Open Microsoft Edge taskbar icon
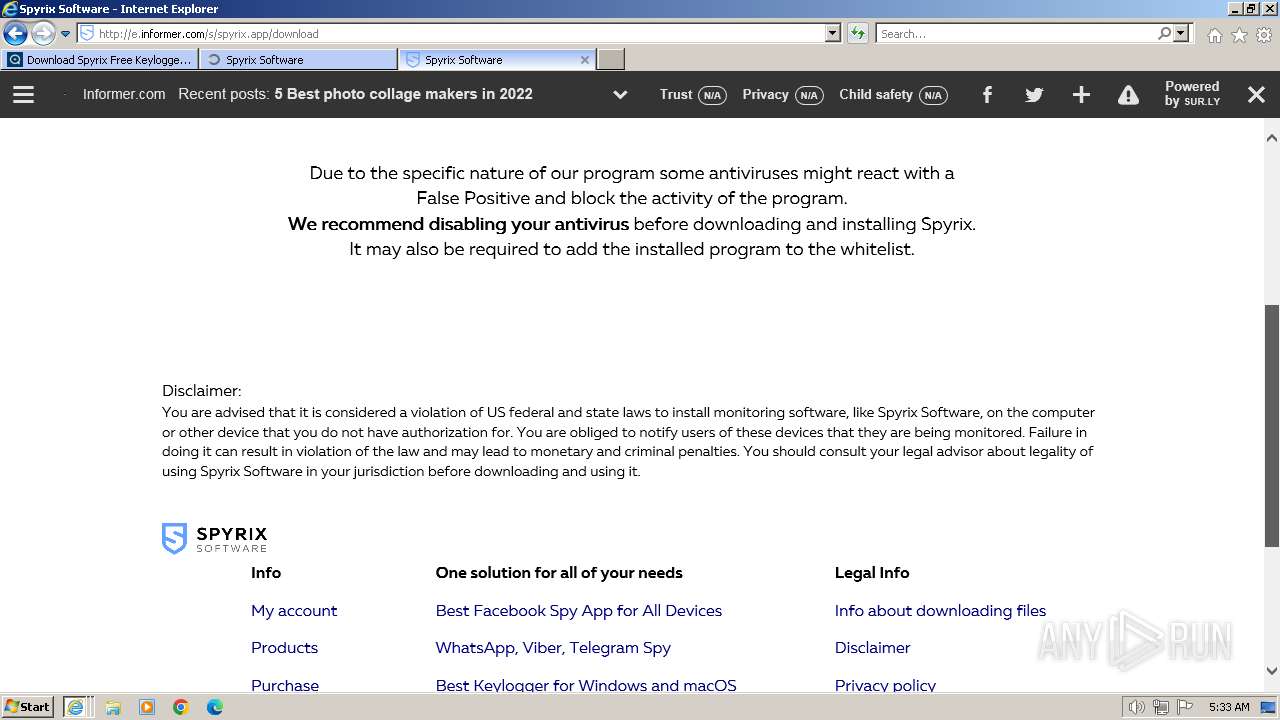The width and height of the screenshot is (1280, 720). (215, 707)
